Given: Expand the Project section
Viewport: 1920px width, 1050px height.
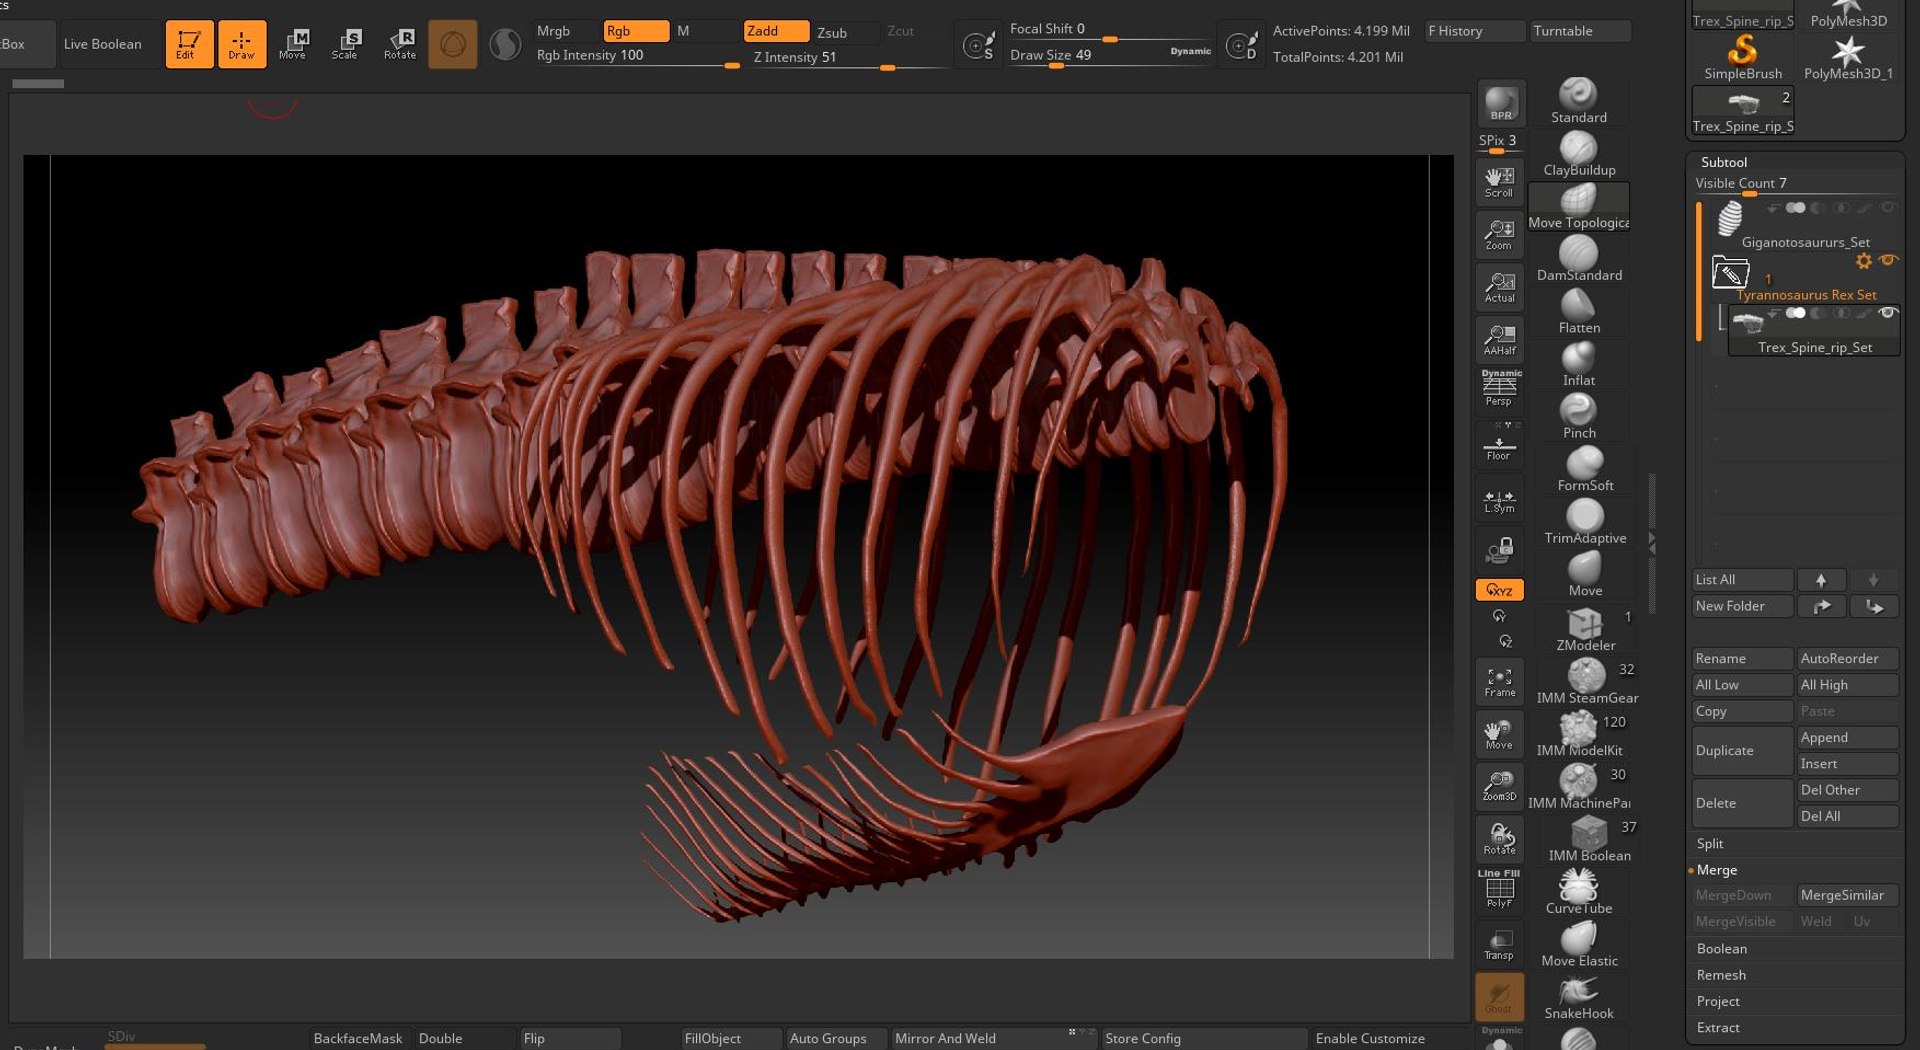Looking at the screenshot, I should (x=1718, y=1001).
